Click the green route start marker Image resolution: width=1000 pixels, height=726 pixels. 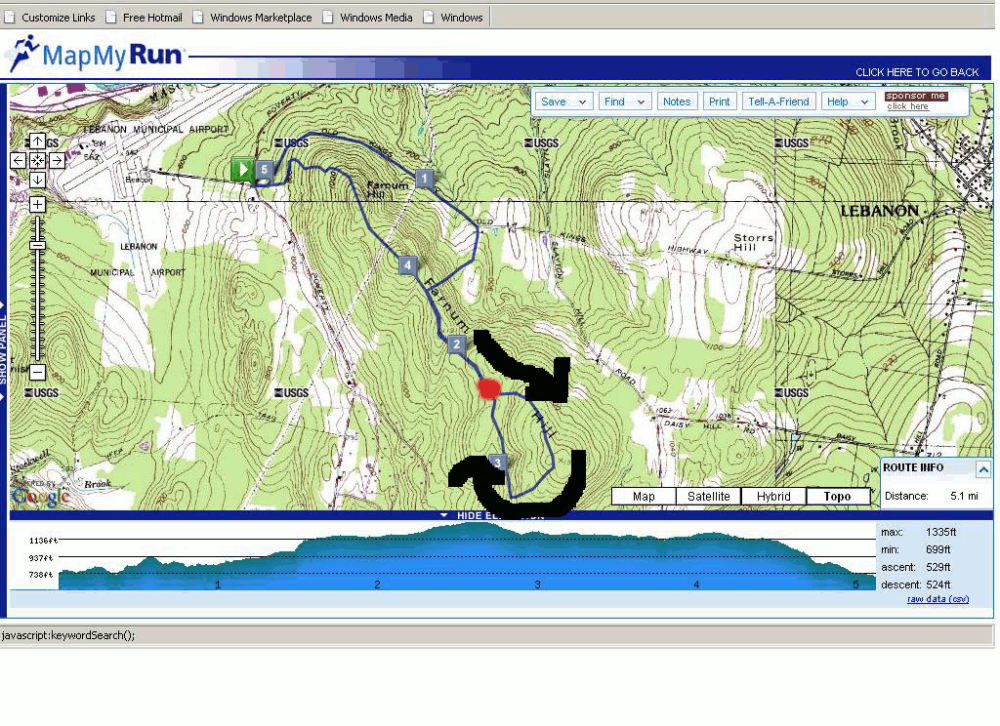pyautogui.click(x=242, y=169)
